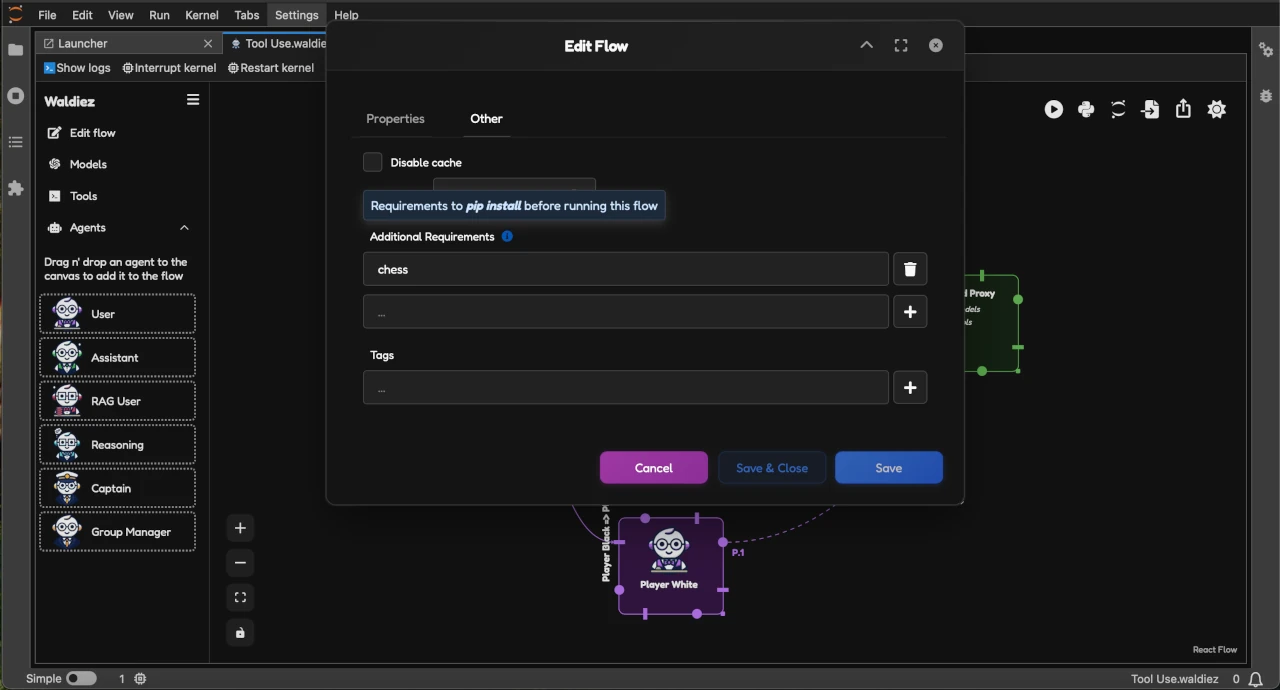Switch the theme with sun icon
Image resolution: width=1280 pixels, height=690 pixels.
(x=1217, y=110)
